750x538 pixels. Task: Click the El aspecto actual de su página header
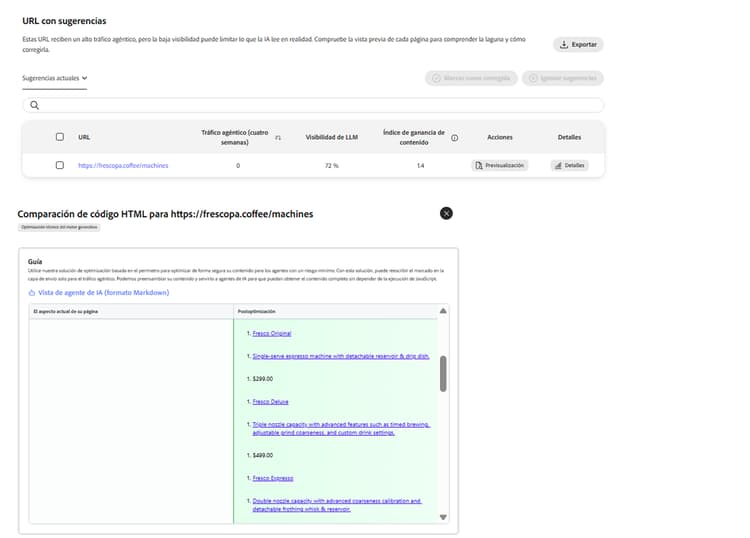(66, 311)
